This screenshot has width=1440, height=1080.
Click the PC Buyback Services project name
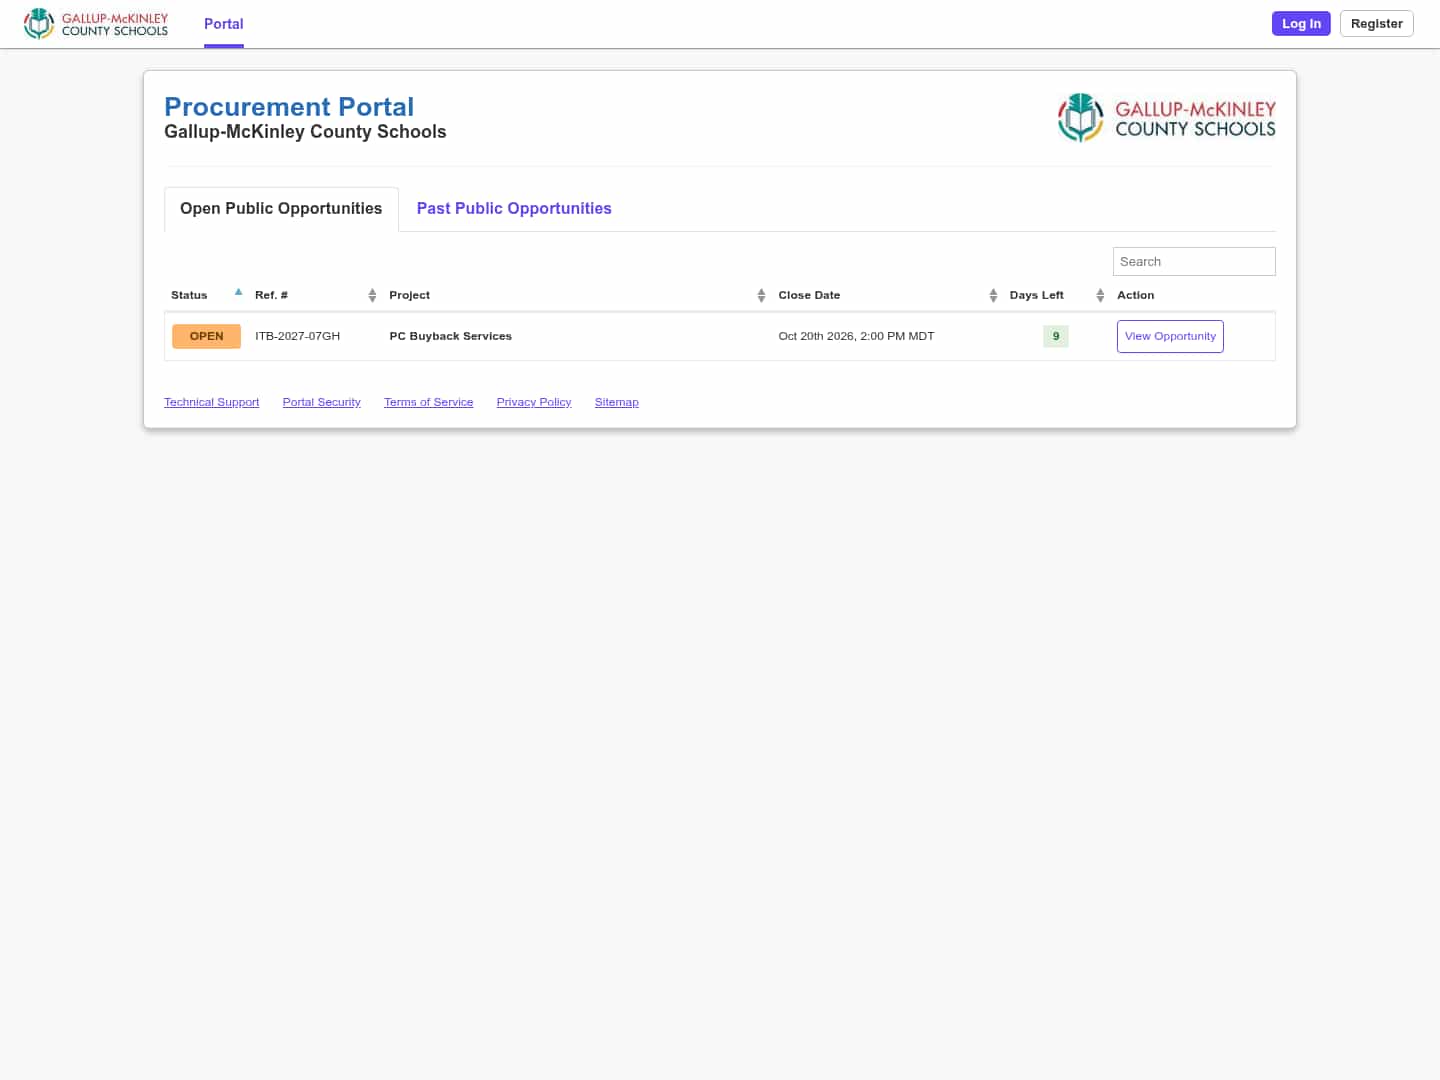point(451,336)
